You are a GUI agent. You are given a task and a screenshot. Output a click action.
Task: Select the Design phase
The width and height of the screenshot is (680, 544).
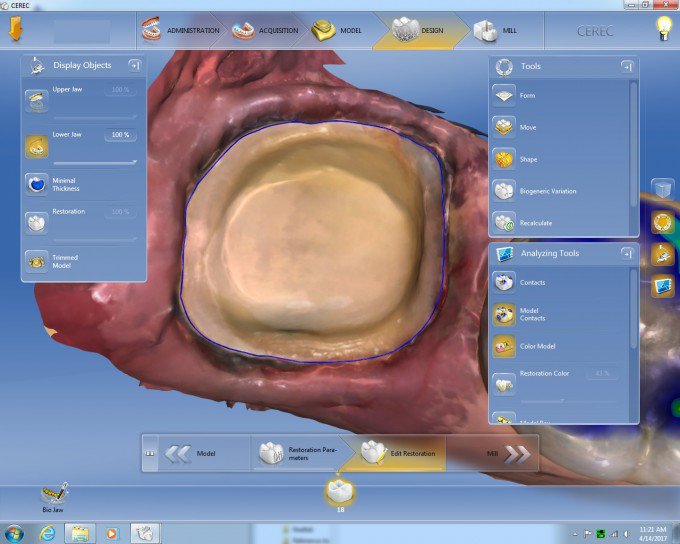pos(418,30)
